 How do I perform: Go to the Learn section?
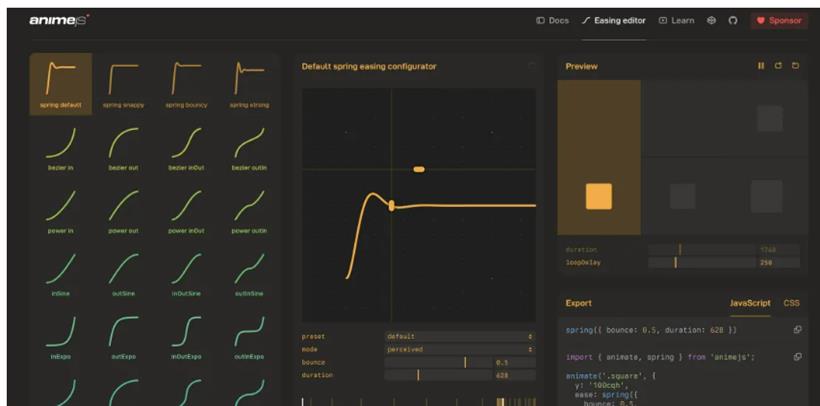pos(676,20)
